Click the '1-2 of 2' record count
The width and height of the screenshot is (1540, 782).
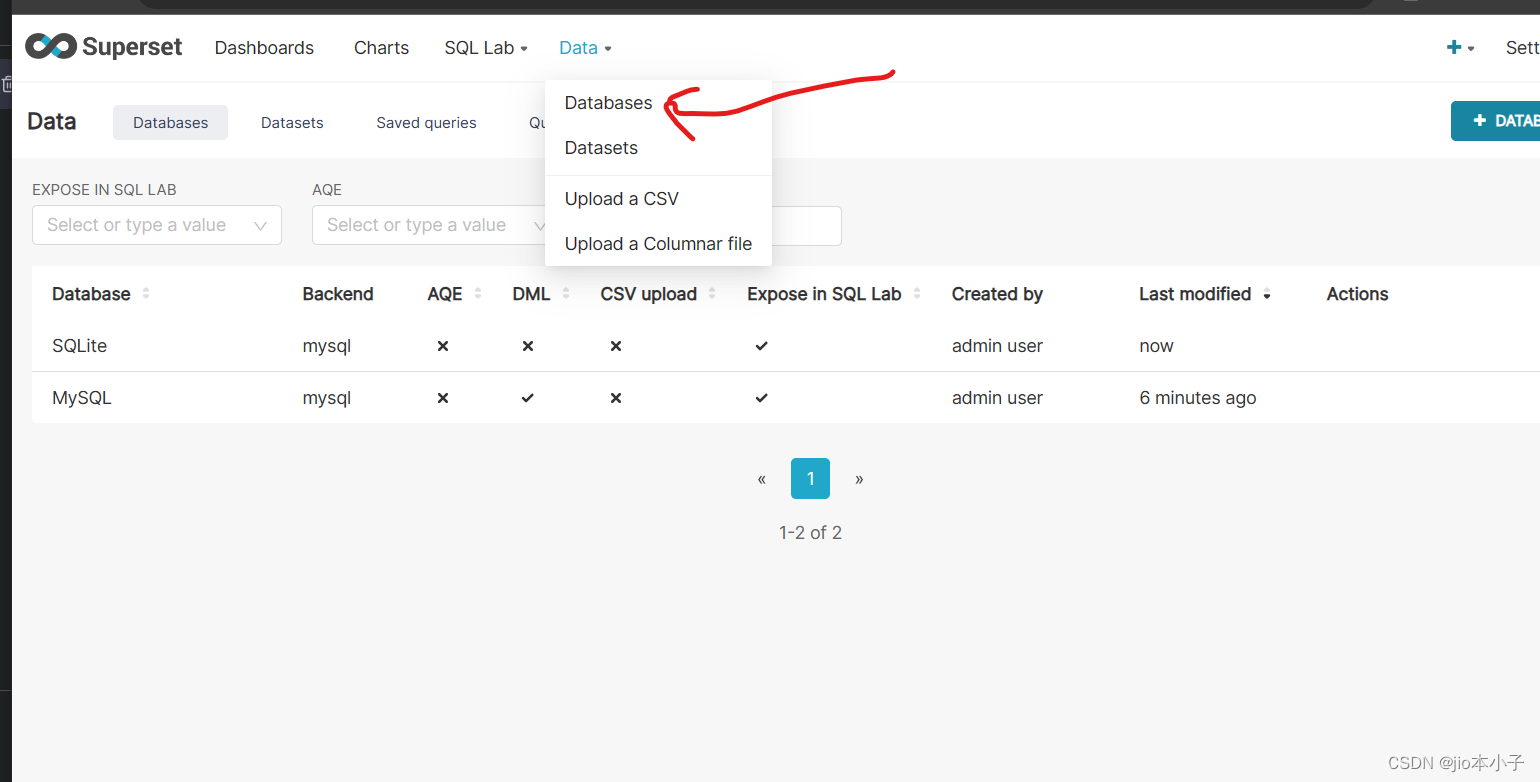810,533
